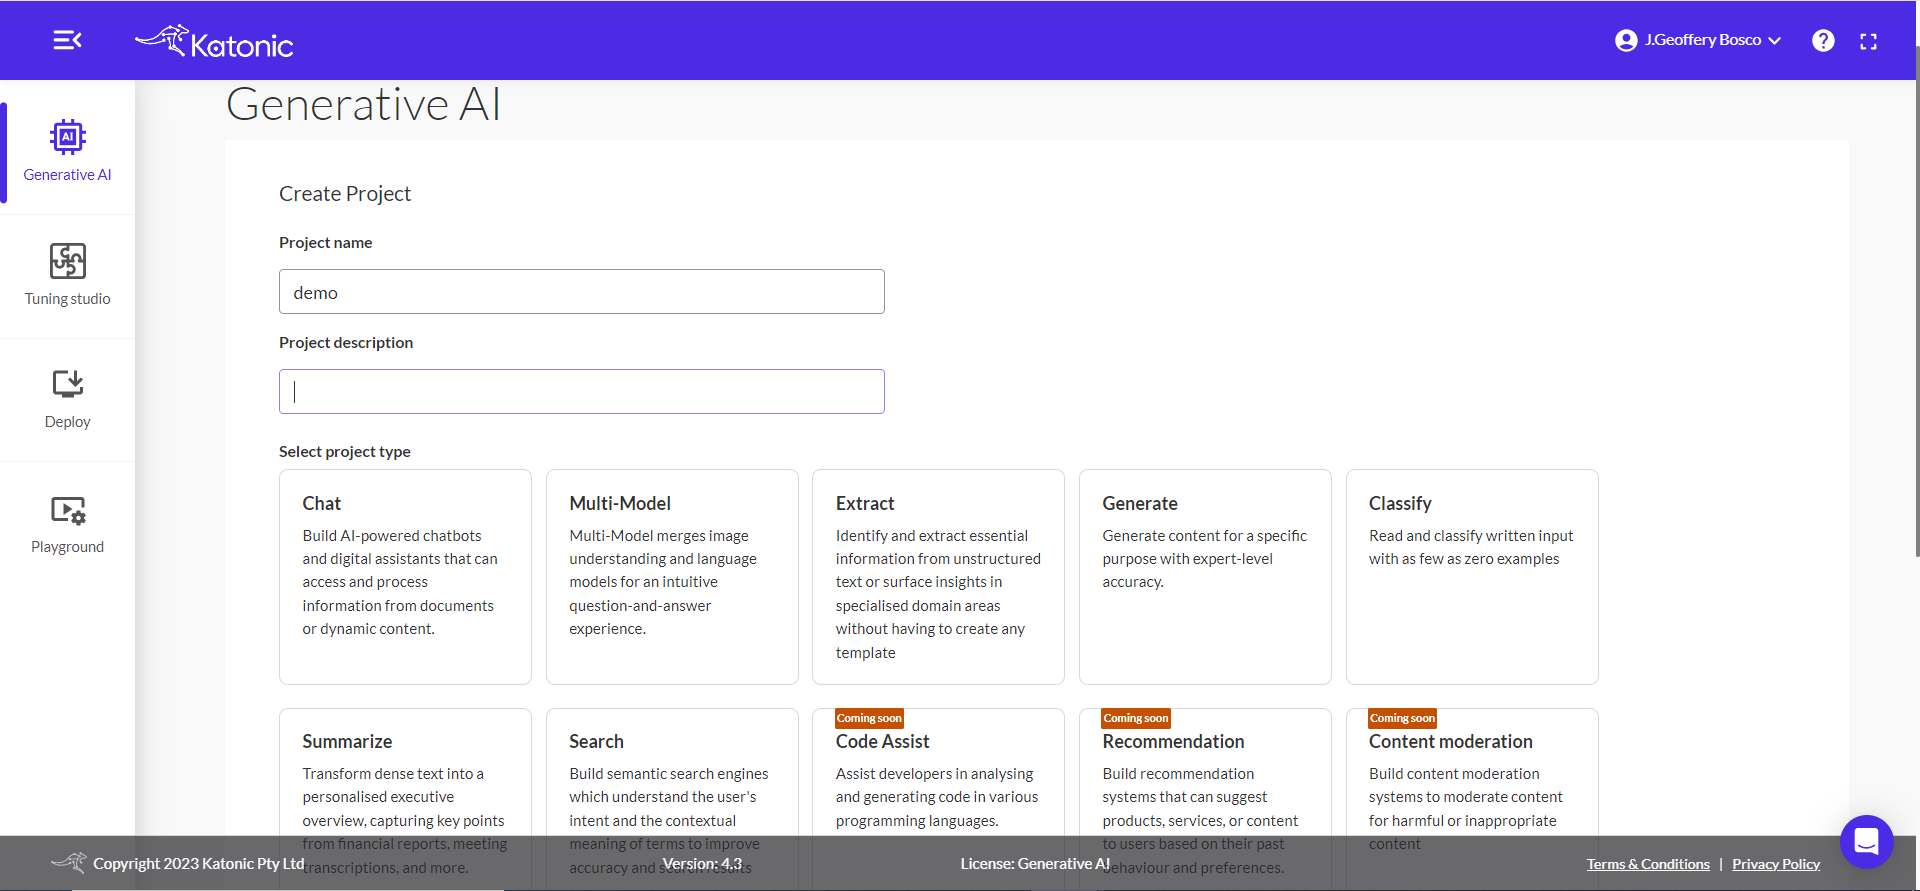The height and width of the screenshot is (891, 1920).
Task: Select the Generative AI sidebar label
Action: click(x=67, y=175)
